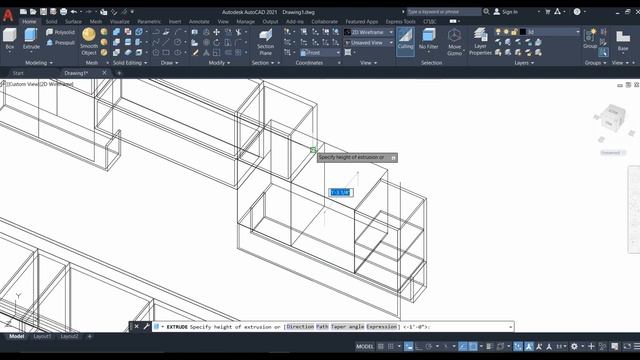Click the MODEL space button
Screen dimensions: 640x360
pyautogui.click(x=364, y=347)
